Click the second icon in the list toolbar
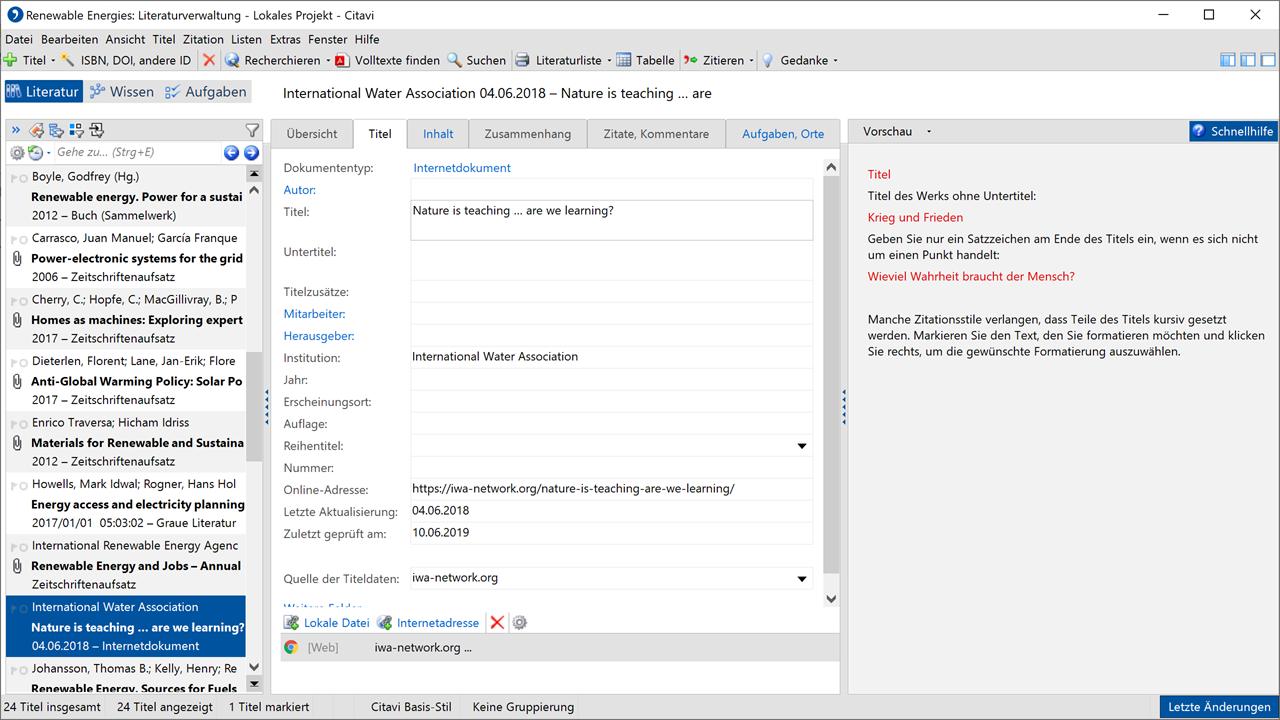This screenshot has height=720, width=1280. click(56, 130)
